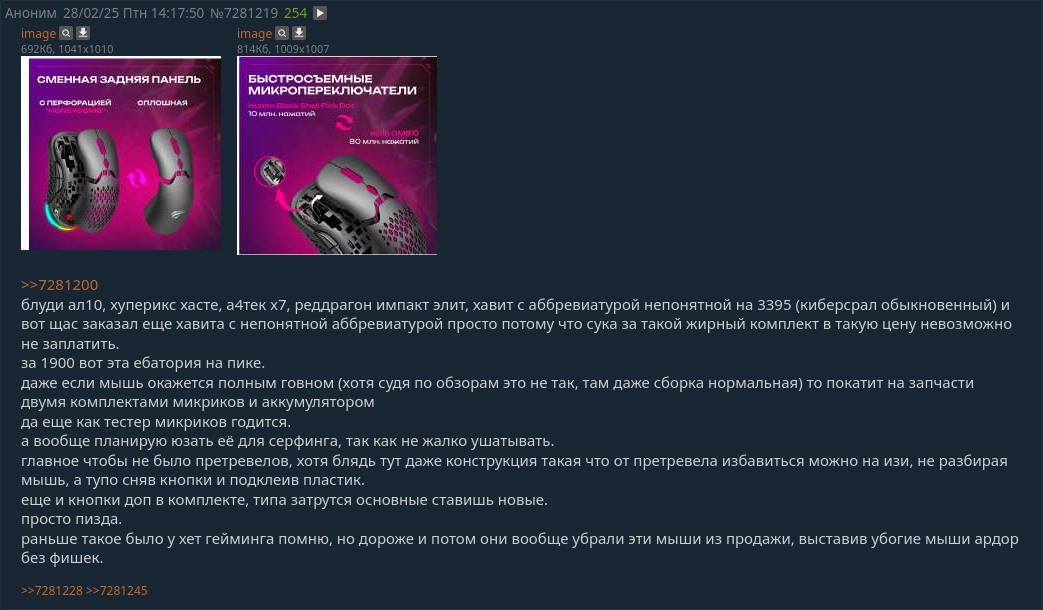1043x610 pixels.
Task: Jump to reply >>7281245
Action: pyautogui.click(x=116, y=591)
